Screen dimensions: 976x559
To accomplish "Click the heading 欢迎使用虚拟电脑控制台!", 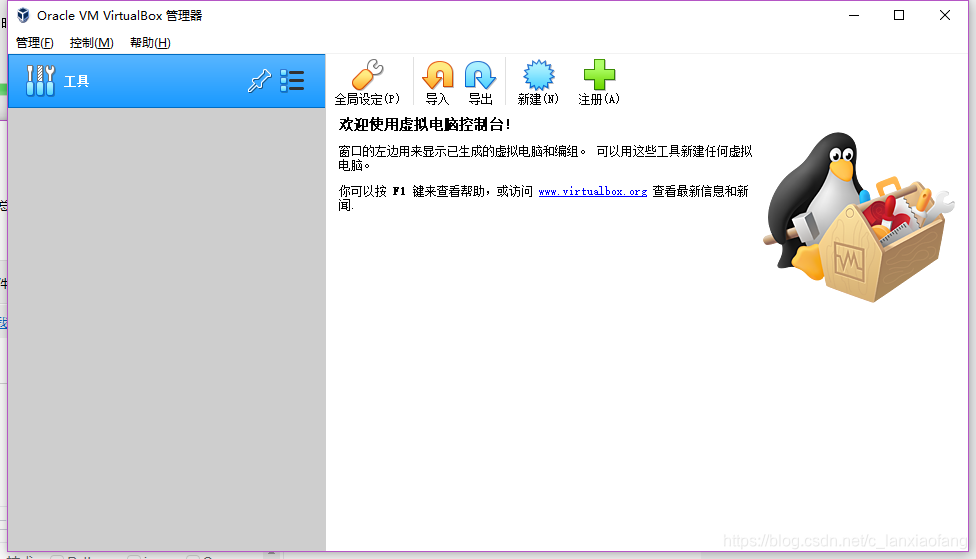I will (x=424, y=124).
